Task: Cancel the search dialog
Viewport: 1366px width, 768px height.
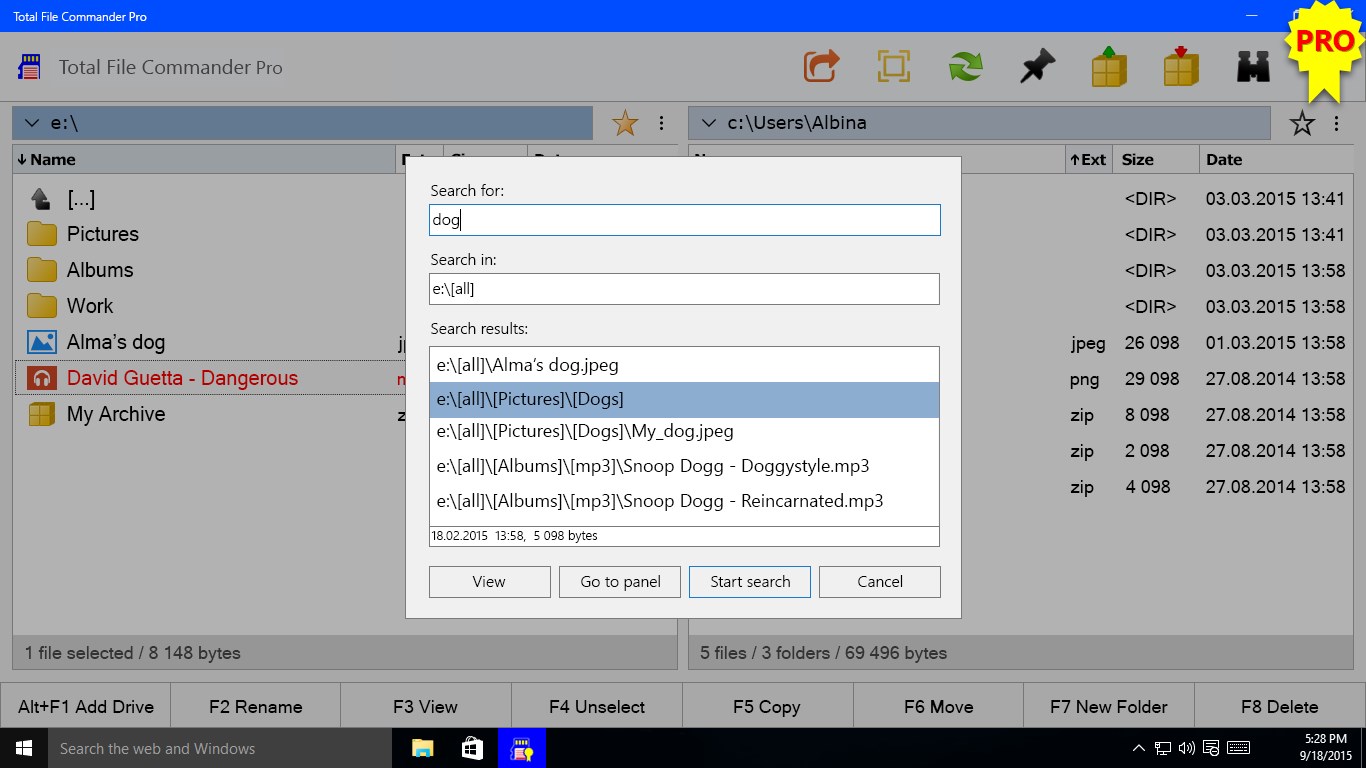Action: coord(880,582)
